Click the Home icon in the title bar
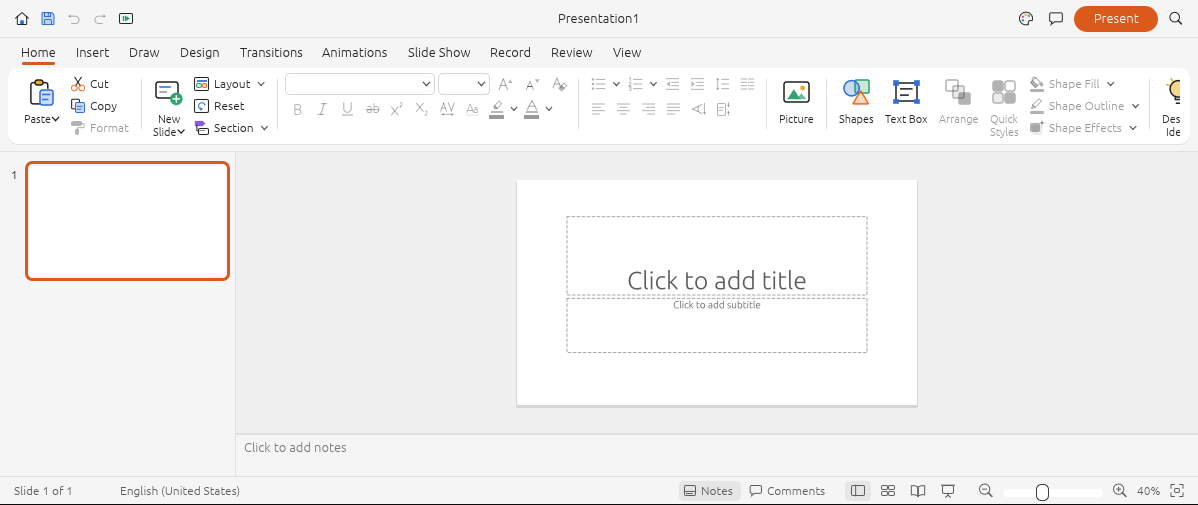This screenshot has height=505, width=1198. [22, 18]
